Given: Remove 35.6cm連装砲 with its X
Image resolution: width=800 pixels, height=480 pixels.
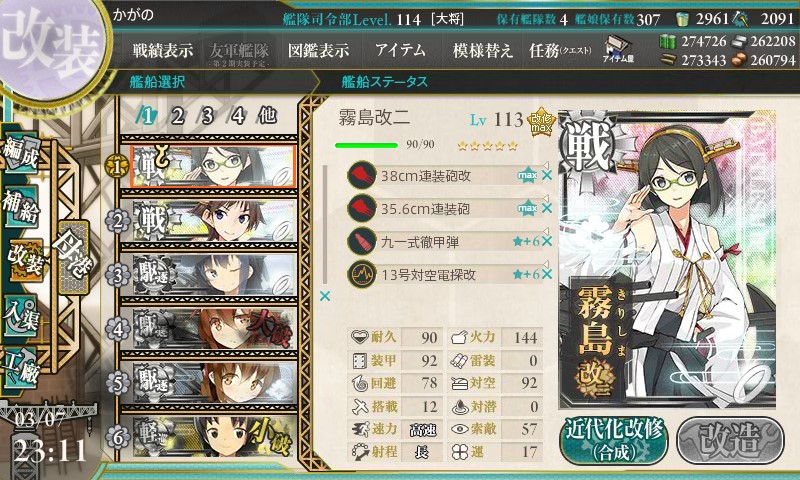Looking at the screenshot, I should click(x=547, y=208).
